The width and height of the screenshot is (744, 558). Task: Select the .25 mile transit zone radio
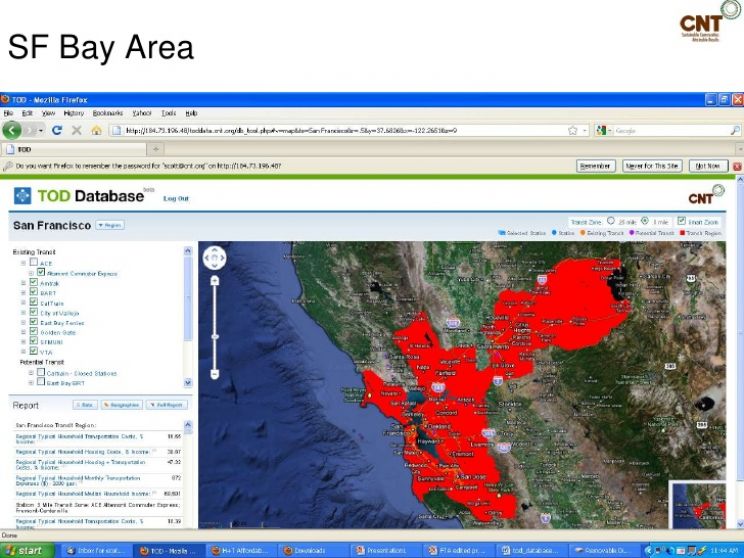[x=611, y=221]
